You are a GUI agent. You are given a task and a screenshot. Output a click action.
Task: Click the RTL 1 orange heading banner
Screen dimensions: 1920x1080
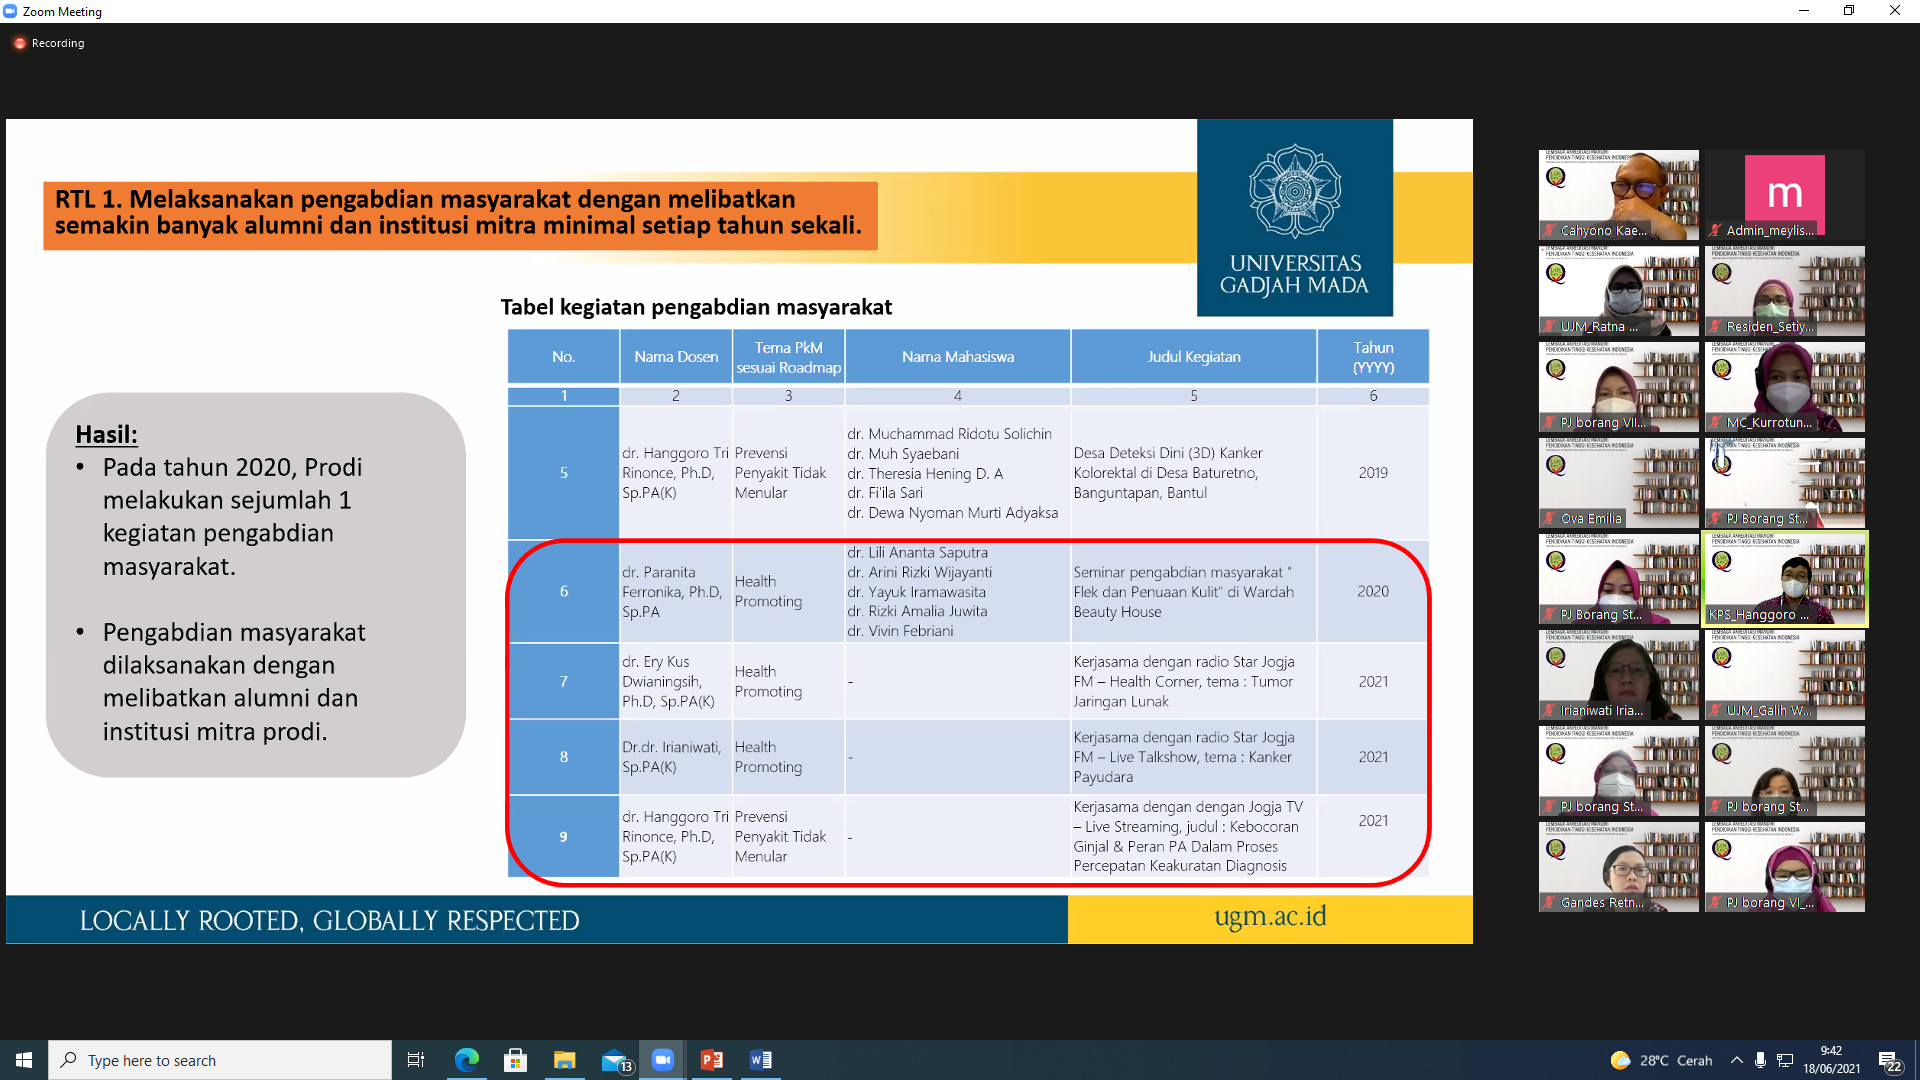tap(460, 215)
